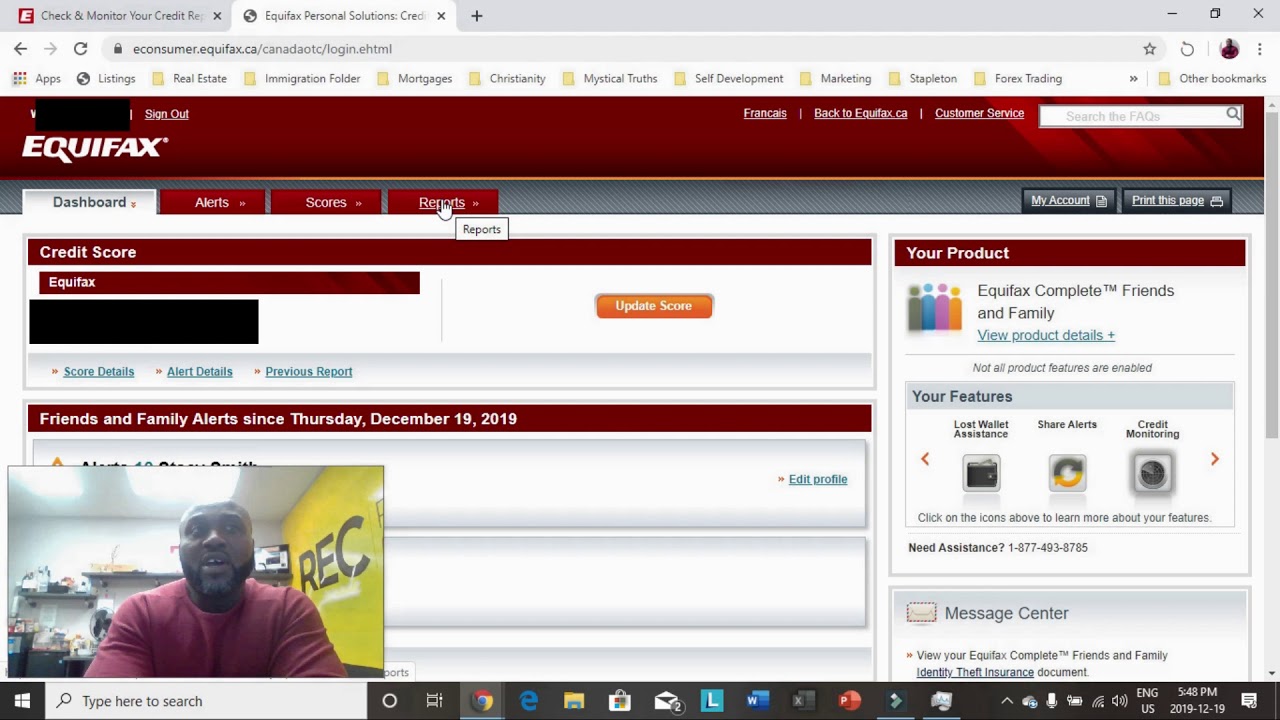Click the Edit profile link
The width and height of the screenshot is (1280, 720).
[818, 479]
